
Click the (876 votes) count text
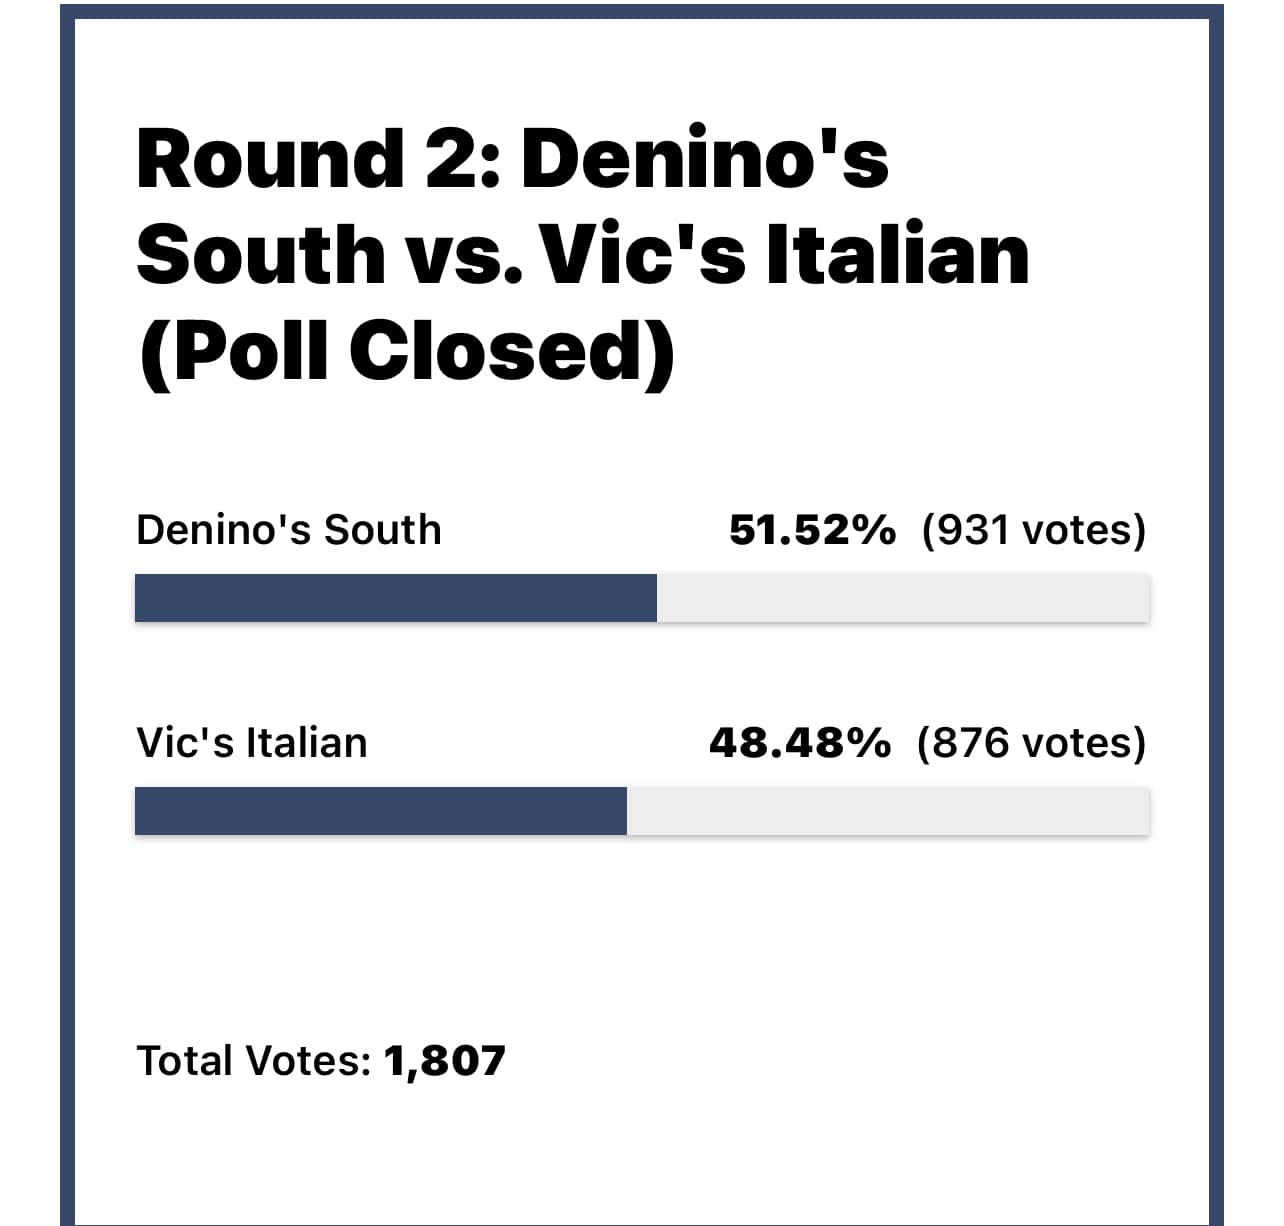click(1031, 743)
